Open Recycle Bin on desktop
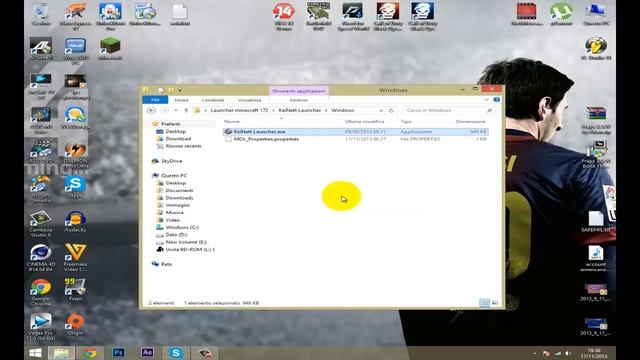This screenshot has width=640, height=360. click(41, 14)
